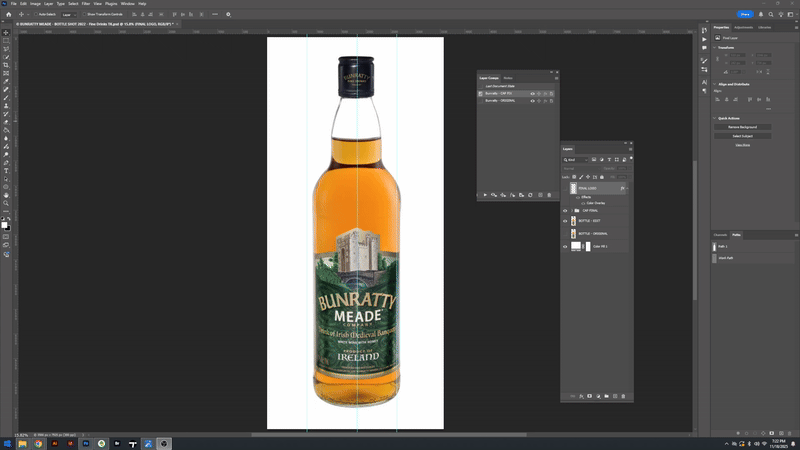Open the Auto-Select Layer dropdown

pyautogui.click(x=68, y=15)
